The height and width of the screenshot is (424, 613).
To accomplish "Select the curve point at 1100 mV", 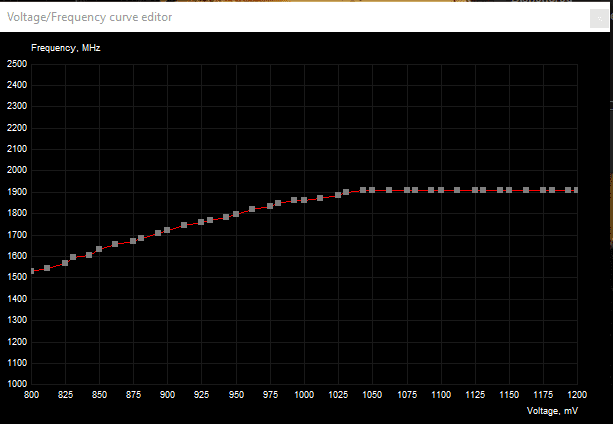I will 441,190.
